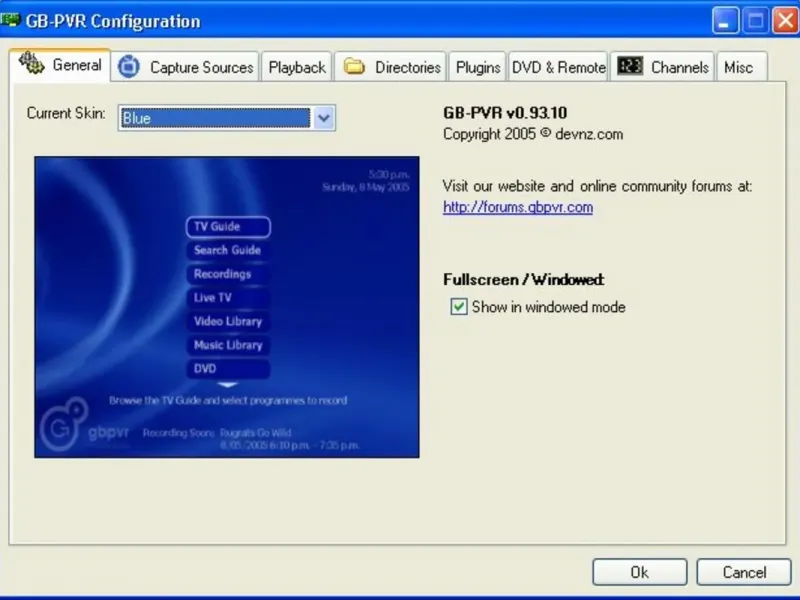Click the Copyright 2005 devnz.com text
Viewport: 800px width, 600px height.
tap(533, 134)
